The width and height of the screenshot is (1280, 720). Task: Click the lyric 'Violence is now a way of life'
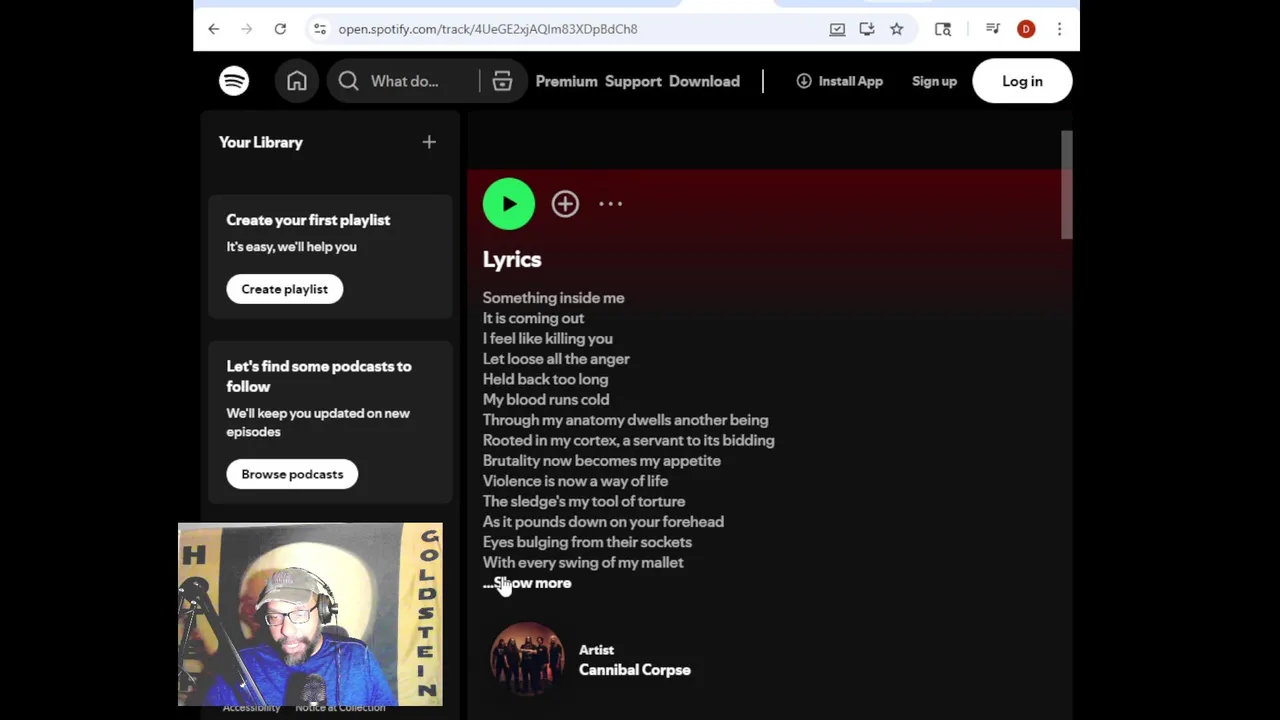click(x=575, y=481)
